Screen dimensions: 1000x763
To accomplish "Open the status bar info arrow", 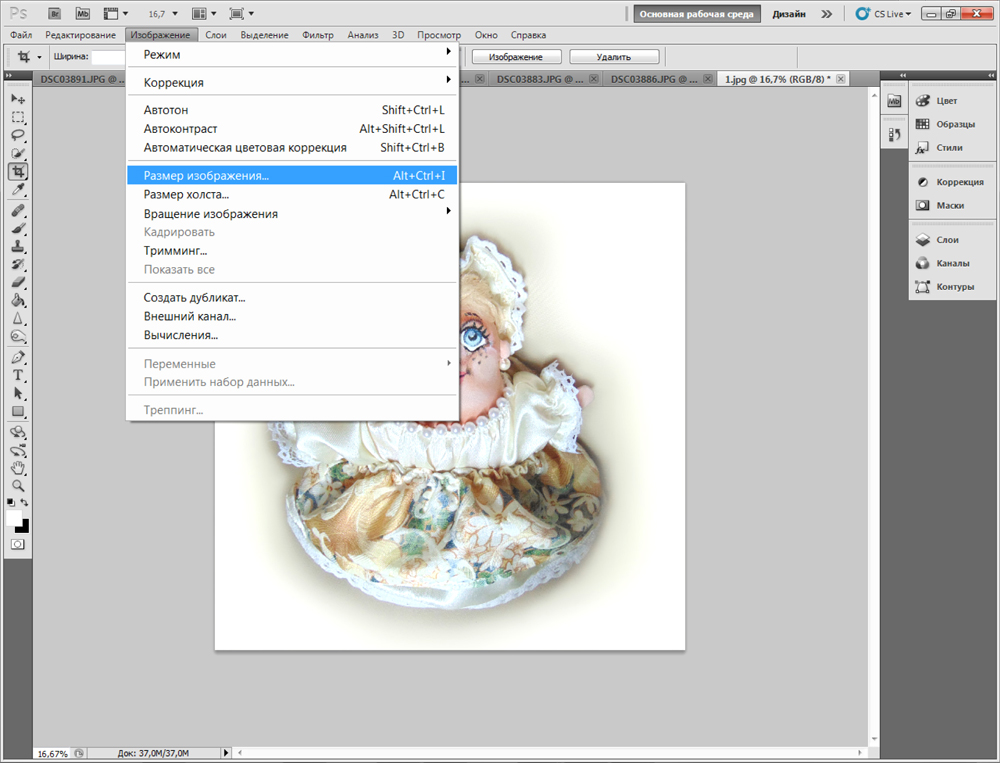I will [x=226, y=753].
